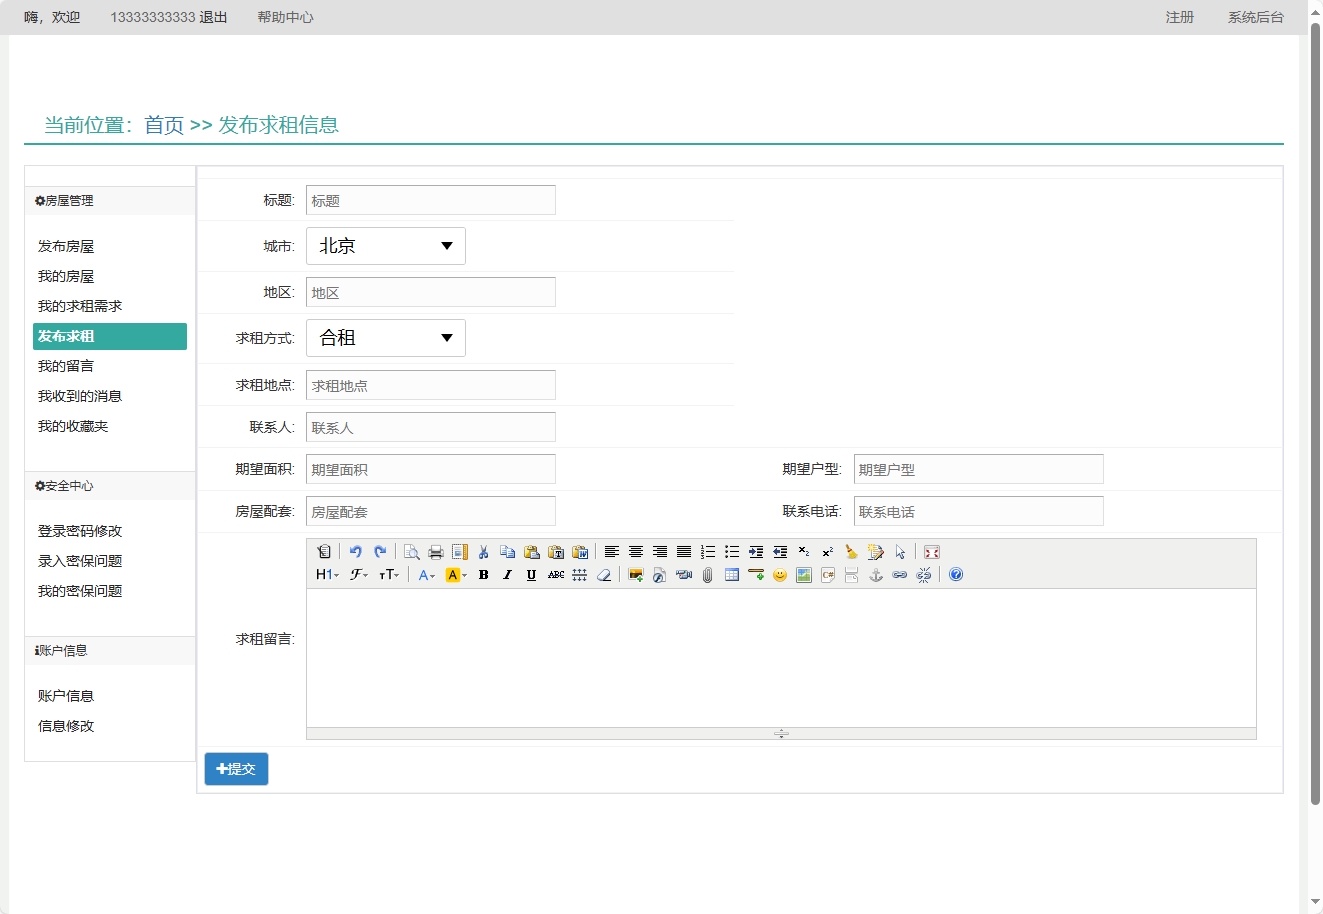Select the underline formatting icon
Image resolution: width=1323 pixels, height=914 pixels.
531,574
